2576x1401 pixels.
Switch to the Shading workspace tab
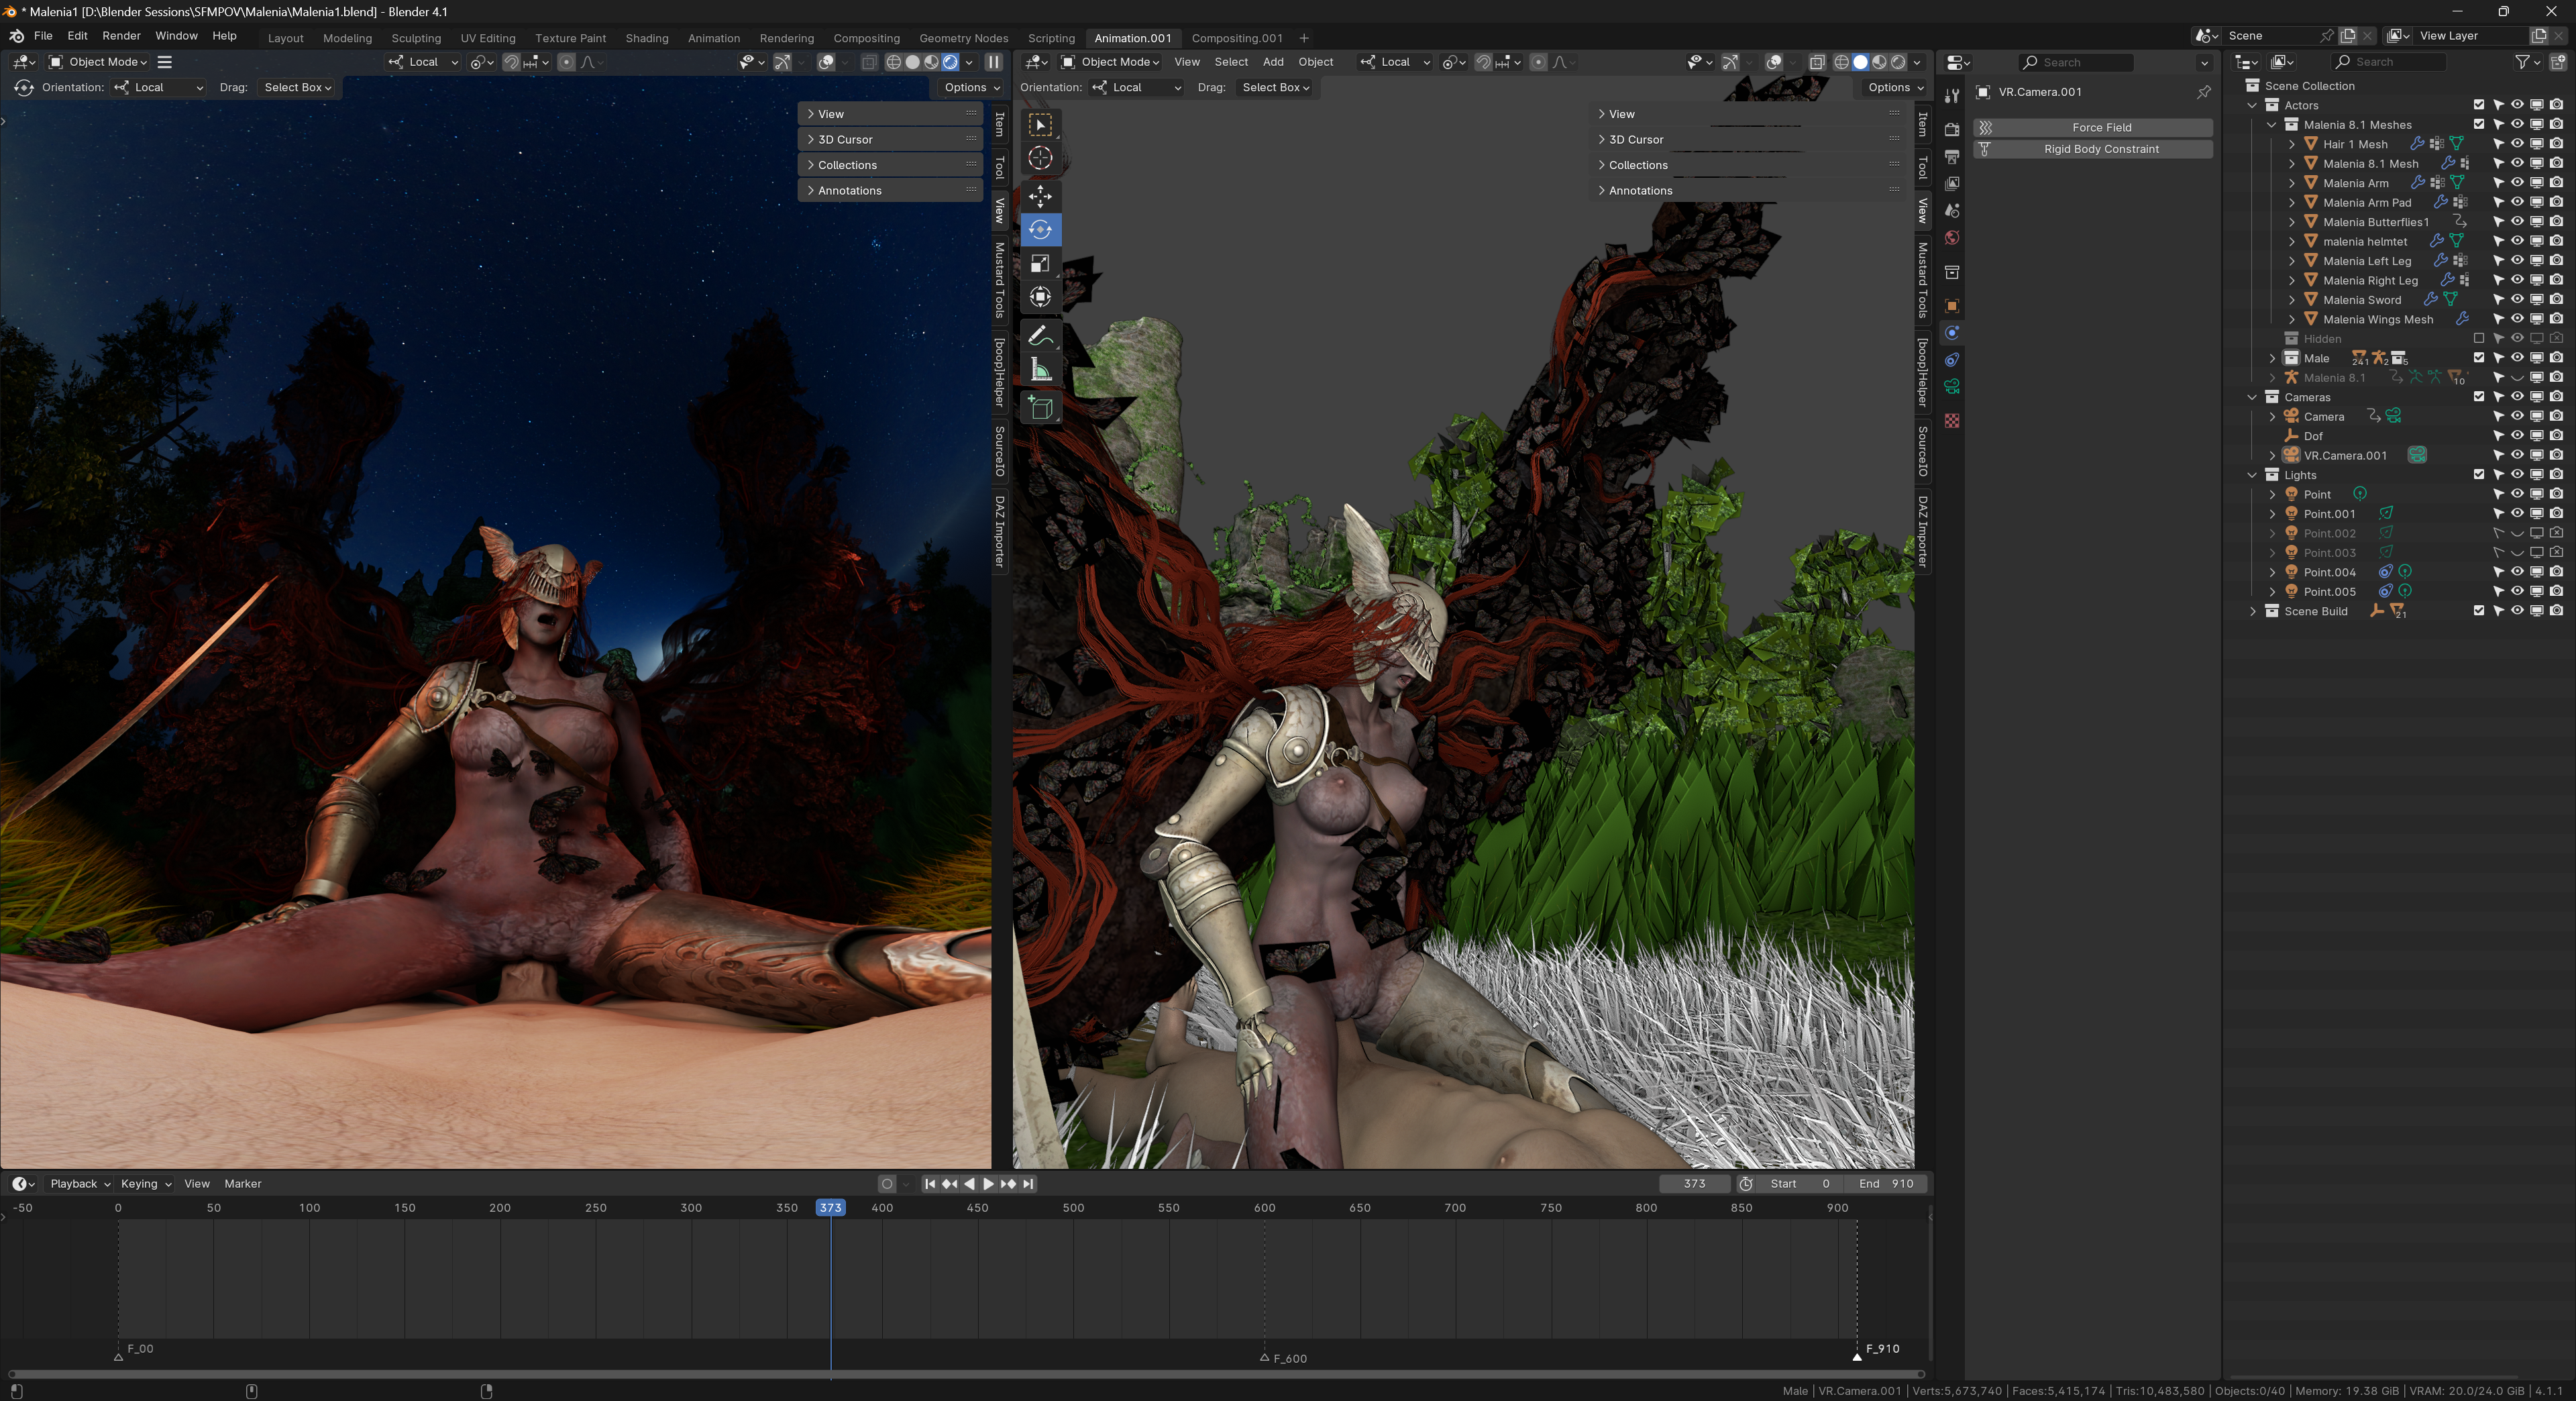pyautogui.click(x=646, y=38)
